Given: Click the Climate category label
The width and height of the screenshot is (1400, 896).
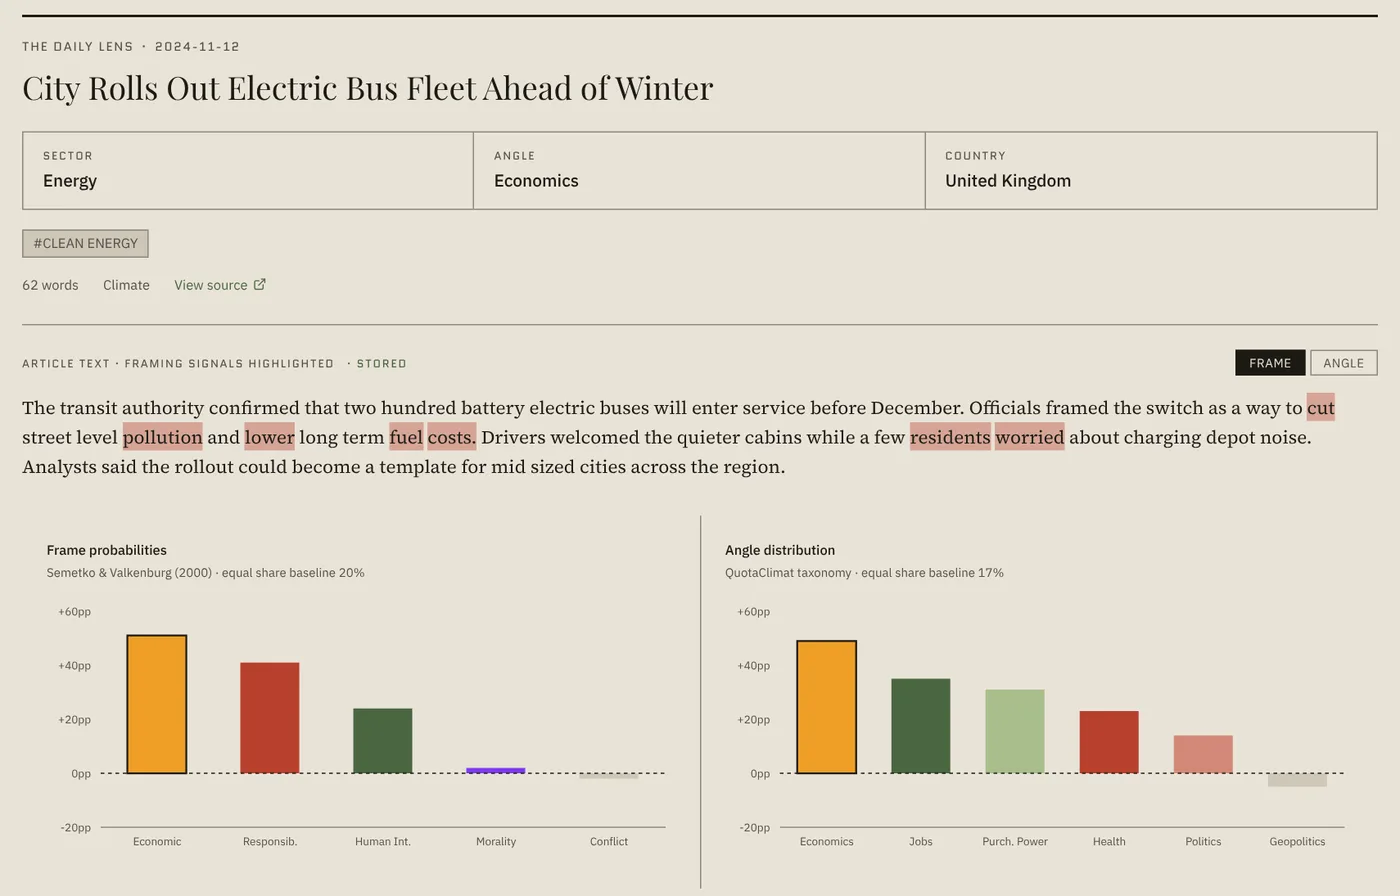Looking at the screenshot, I should coord(126,285).
